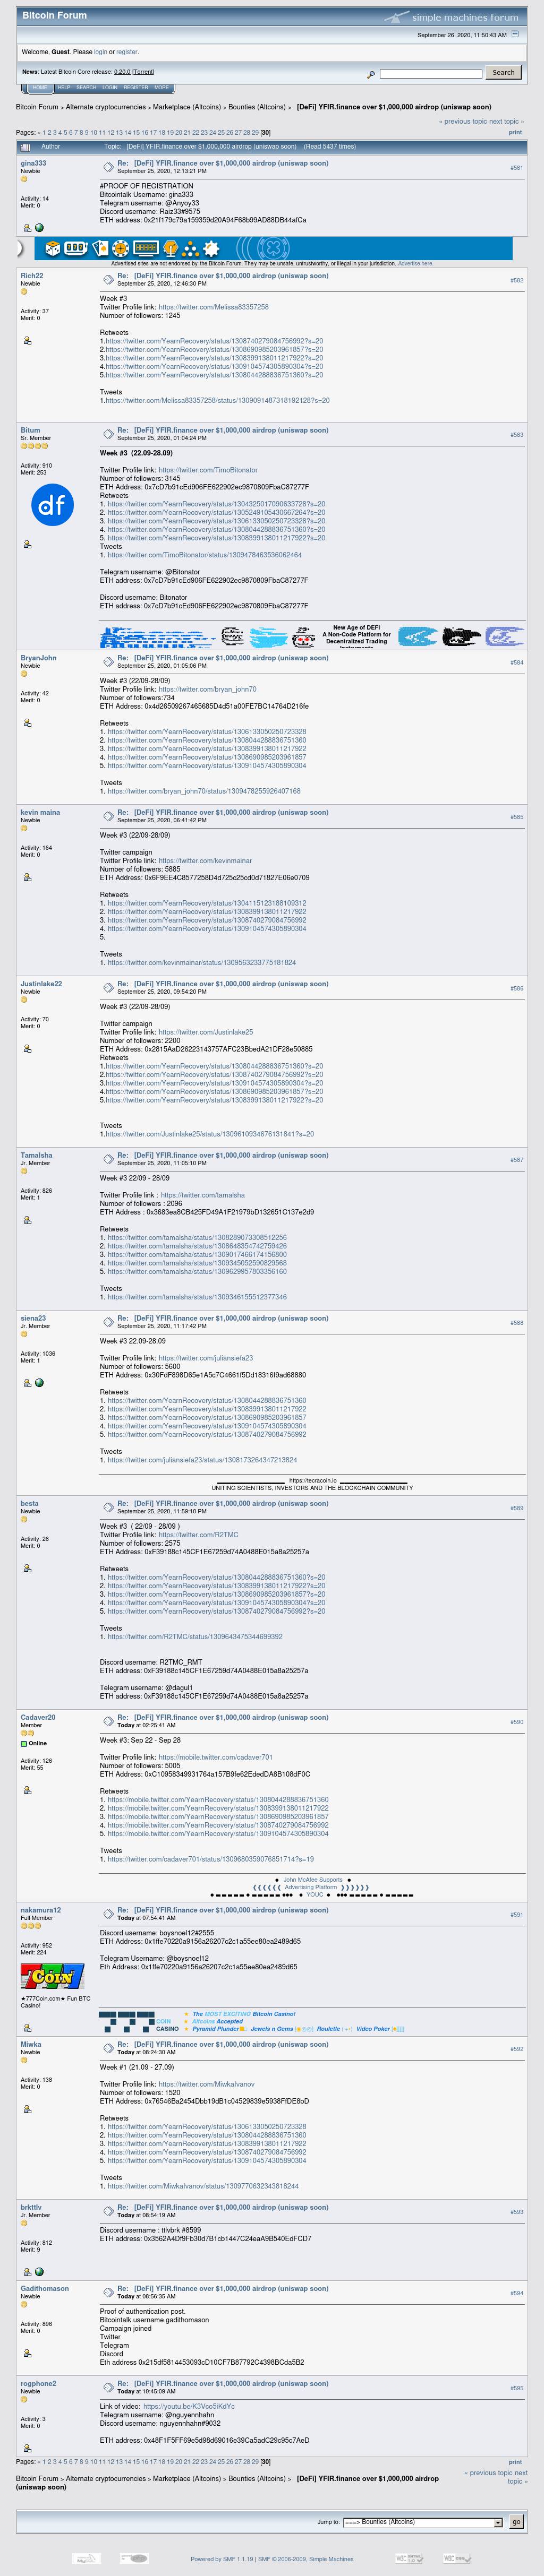This screenshot has width=544, height=2576.
Task: Click Bitum's blue df avatar
Action: [x=52, y=505]
